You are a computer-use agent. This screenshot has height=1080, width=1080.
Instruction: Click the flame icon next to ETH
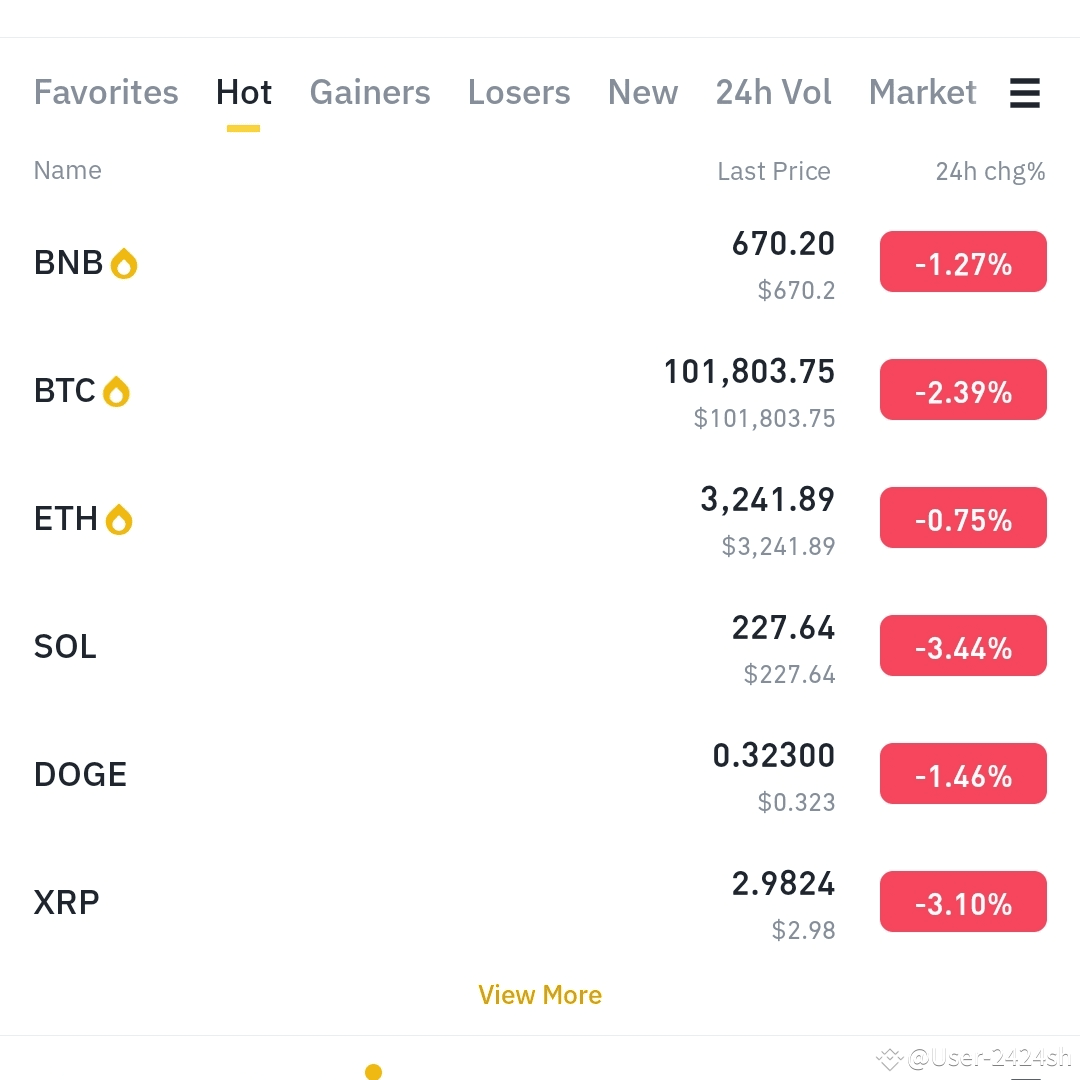point(120,519)
